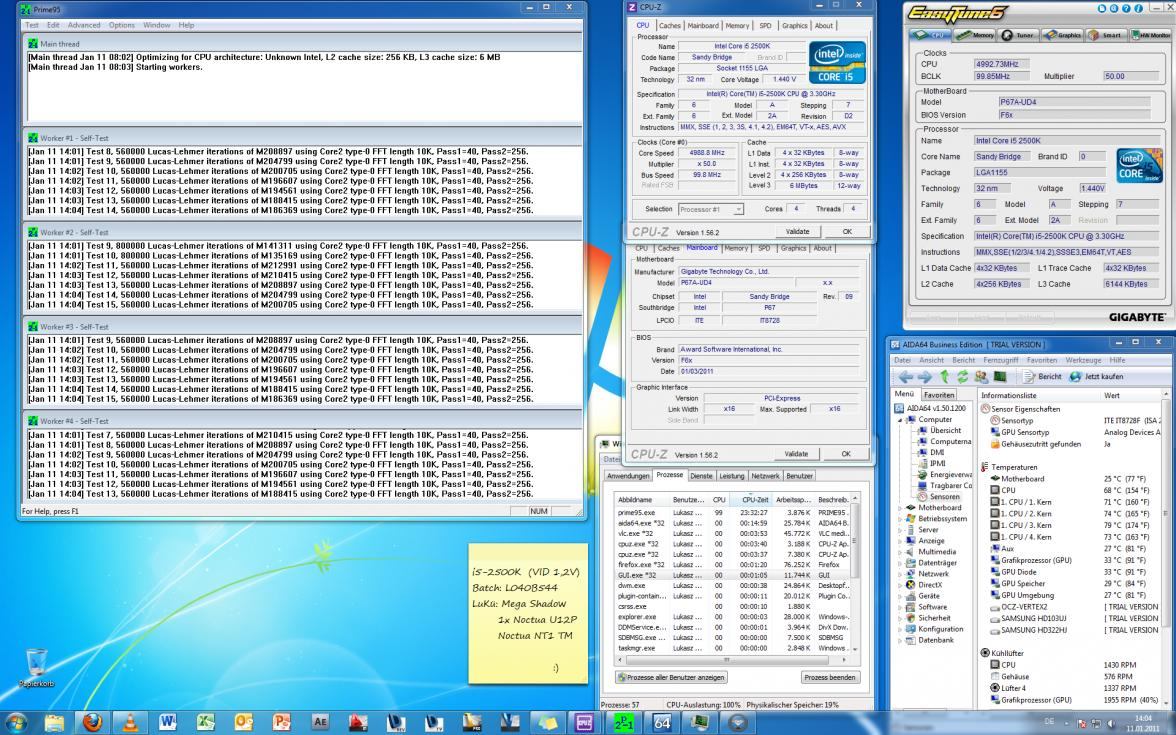Expand the Server node in AIDA64 tree

900,530
